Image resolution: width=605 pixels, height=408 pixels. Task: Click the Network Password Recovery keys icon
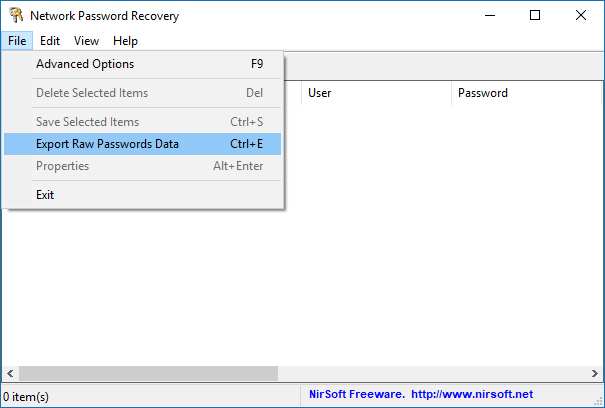pyautogui.click(x=16, y=15)
